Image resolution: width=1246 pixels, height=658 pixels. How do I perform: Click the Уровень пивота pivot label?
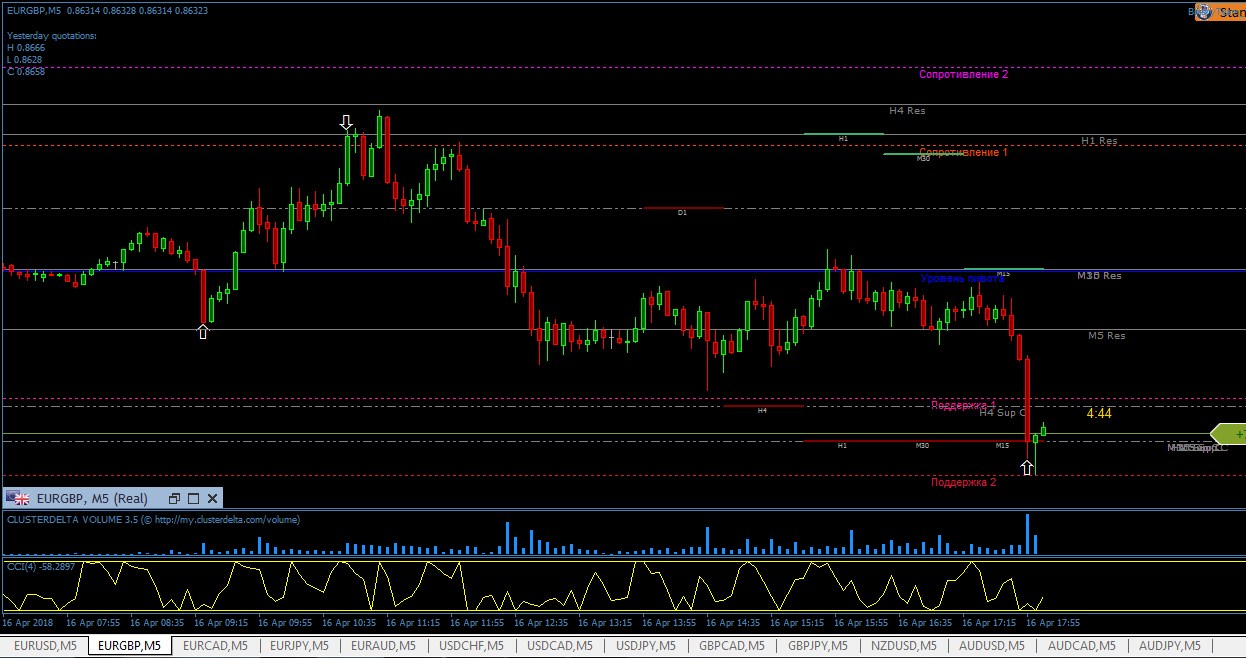click(962, 277)
